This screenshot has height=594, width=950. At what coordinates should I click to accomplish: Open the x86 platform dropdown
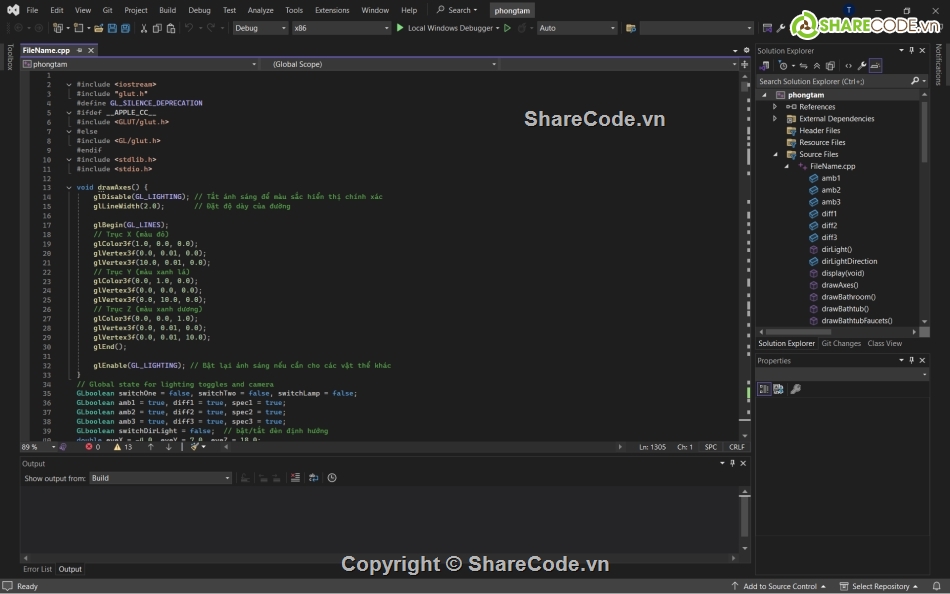341,28
